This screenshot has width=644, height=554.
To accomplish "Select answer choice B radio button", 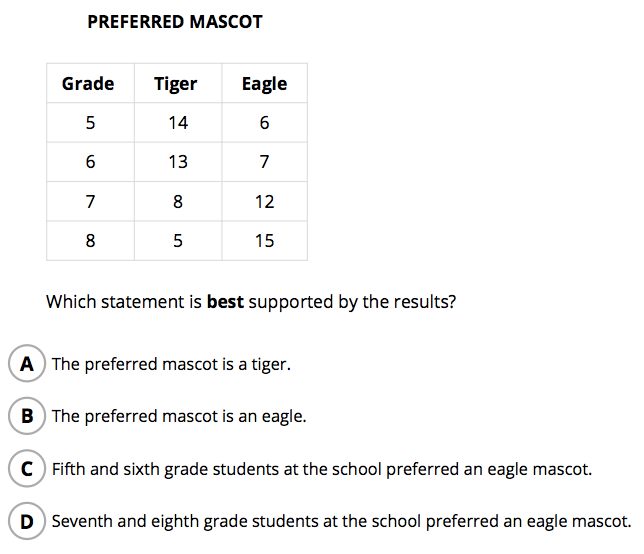I will tap(27, 416).
